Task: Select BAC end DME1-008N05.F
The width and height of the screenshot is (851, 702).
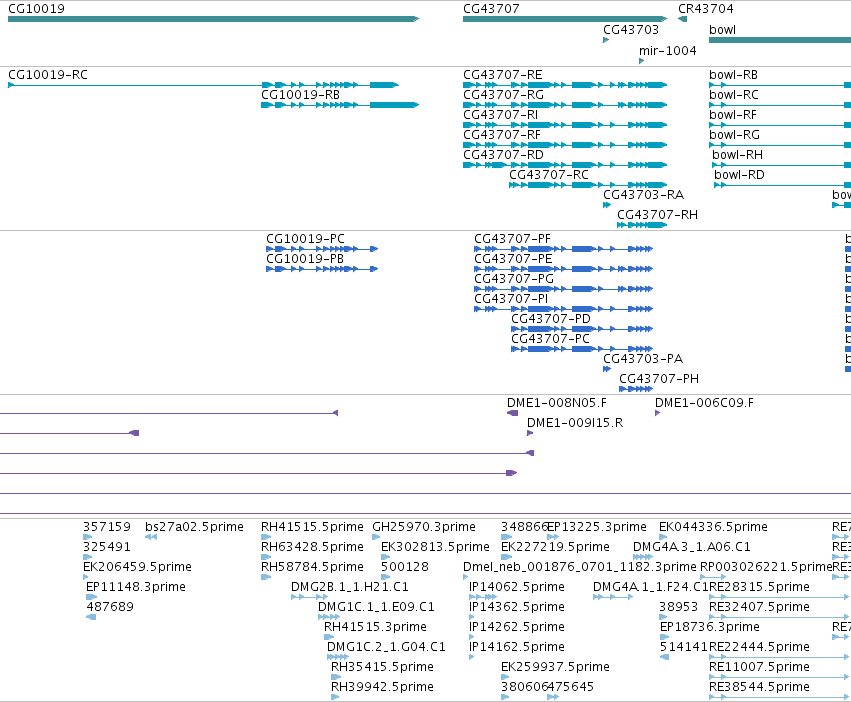Action: (x=512, y=413)
